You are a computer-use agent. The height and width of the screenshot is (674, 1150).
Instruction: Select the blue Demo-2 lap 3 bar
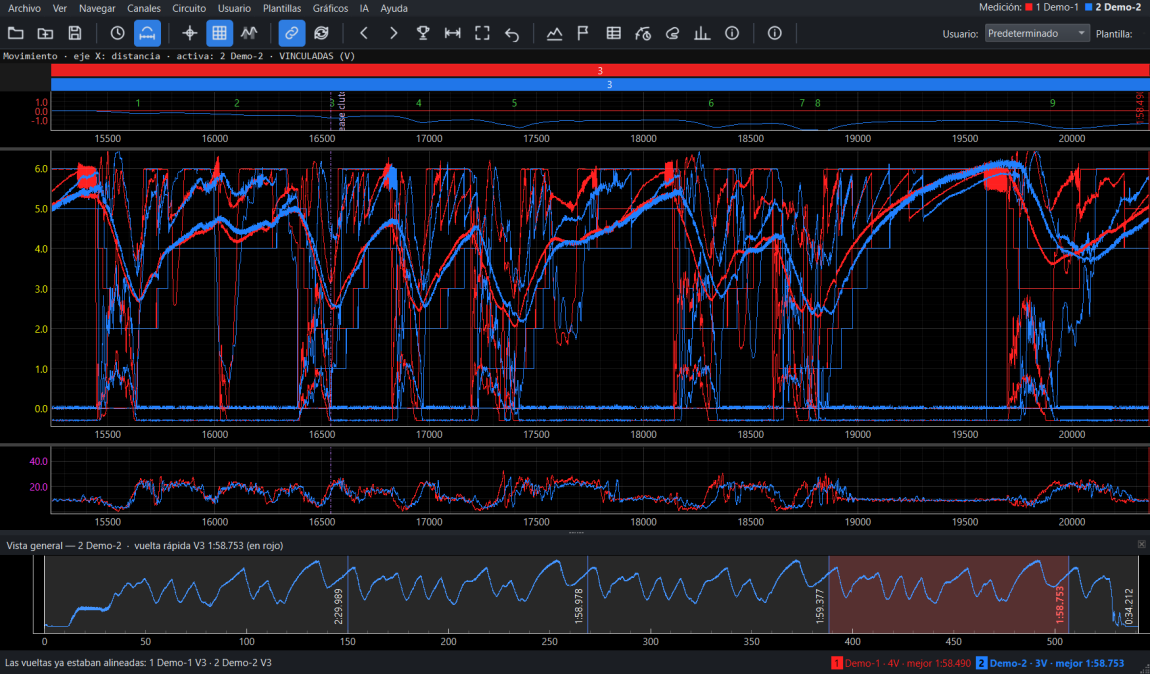pos(600,84)
